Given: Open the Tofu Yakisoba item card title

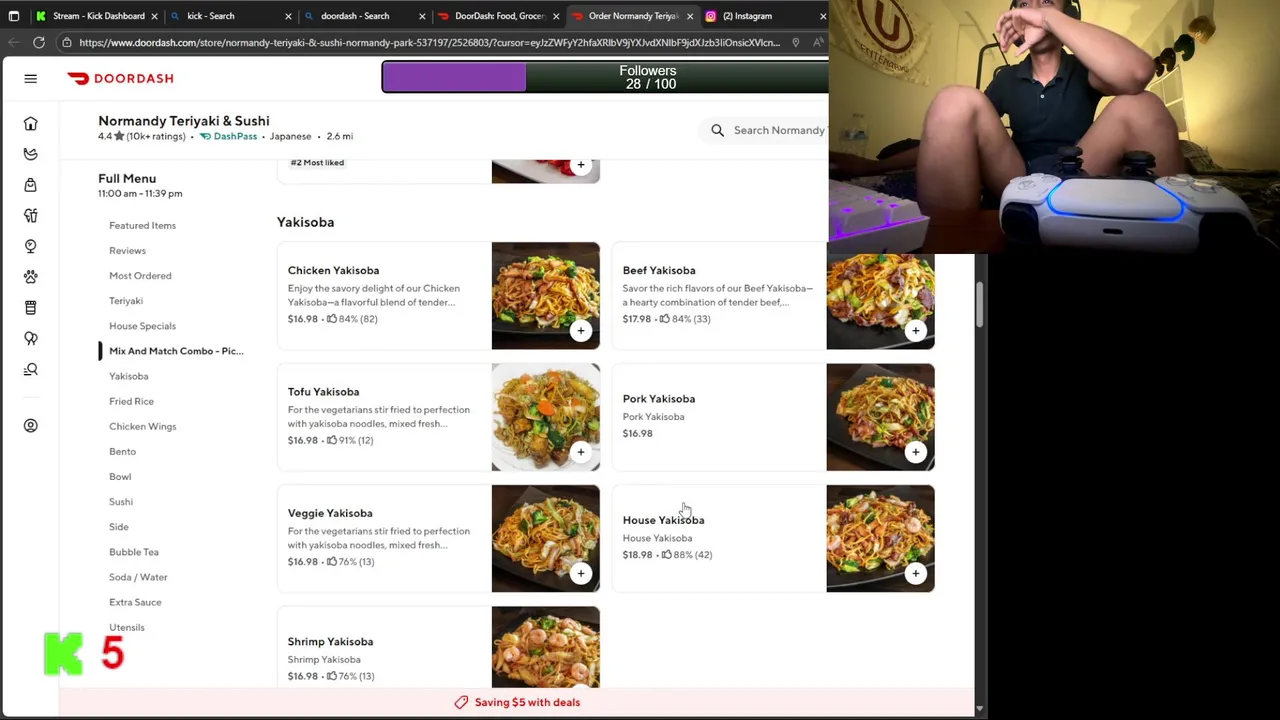Looking at the screenshot, I should click(323, 392).
